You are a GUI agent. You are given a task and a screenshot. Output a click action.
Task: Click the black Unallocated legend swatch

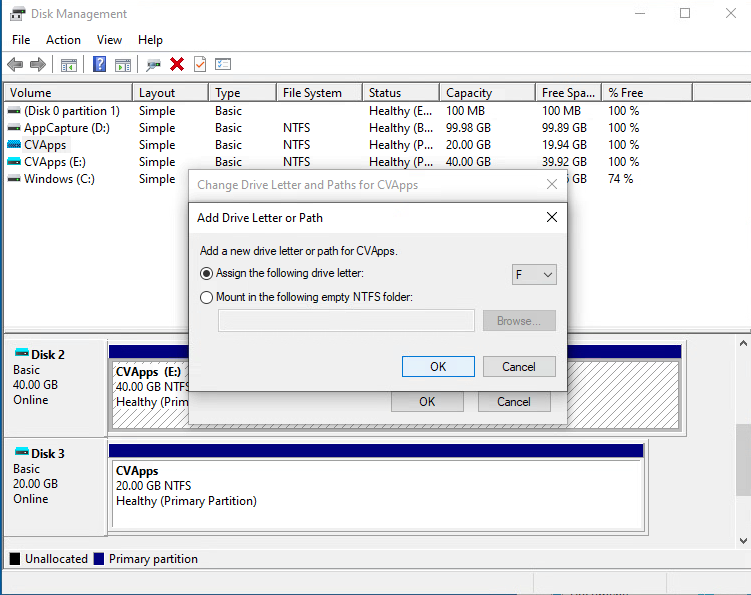click(15, 559)
